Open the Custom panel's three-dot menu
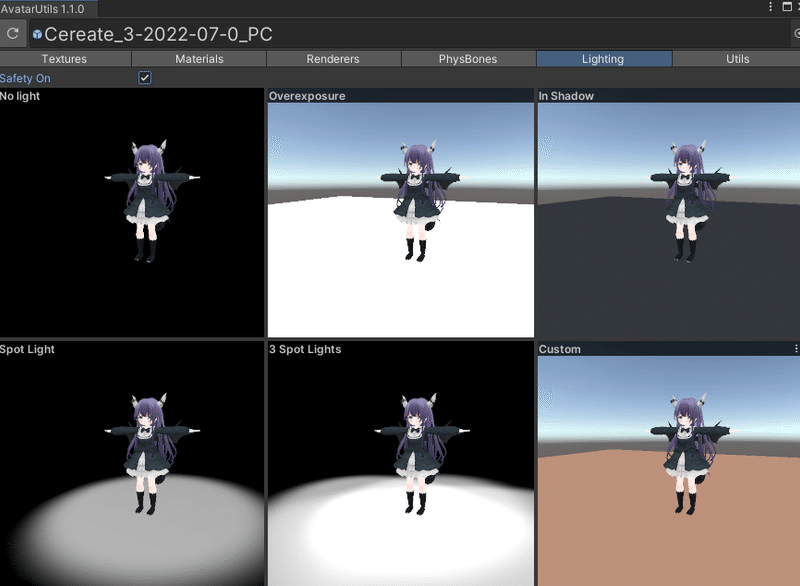Image resolution: width=800 pixels, height=586 pixels. [793, 350]
